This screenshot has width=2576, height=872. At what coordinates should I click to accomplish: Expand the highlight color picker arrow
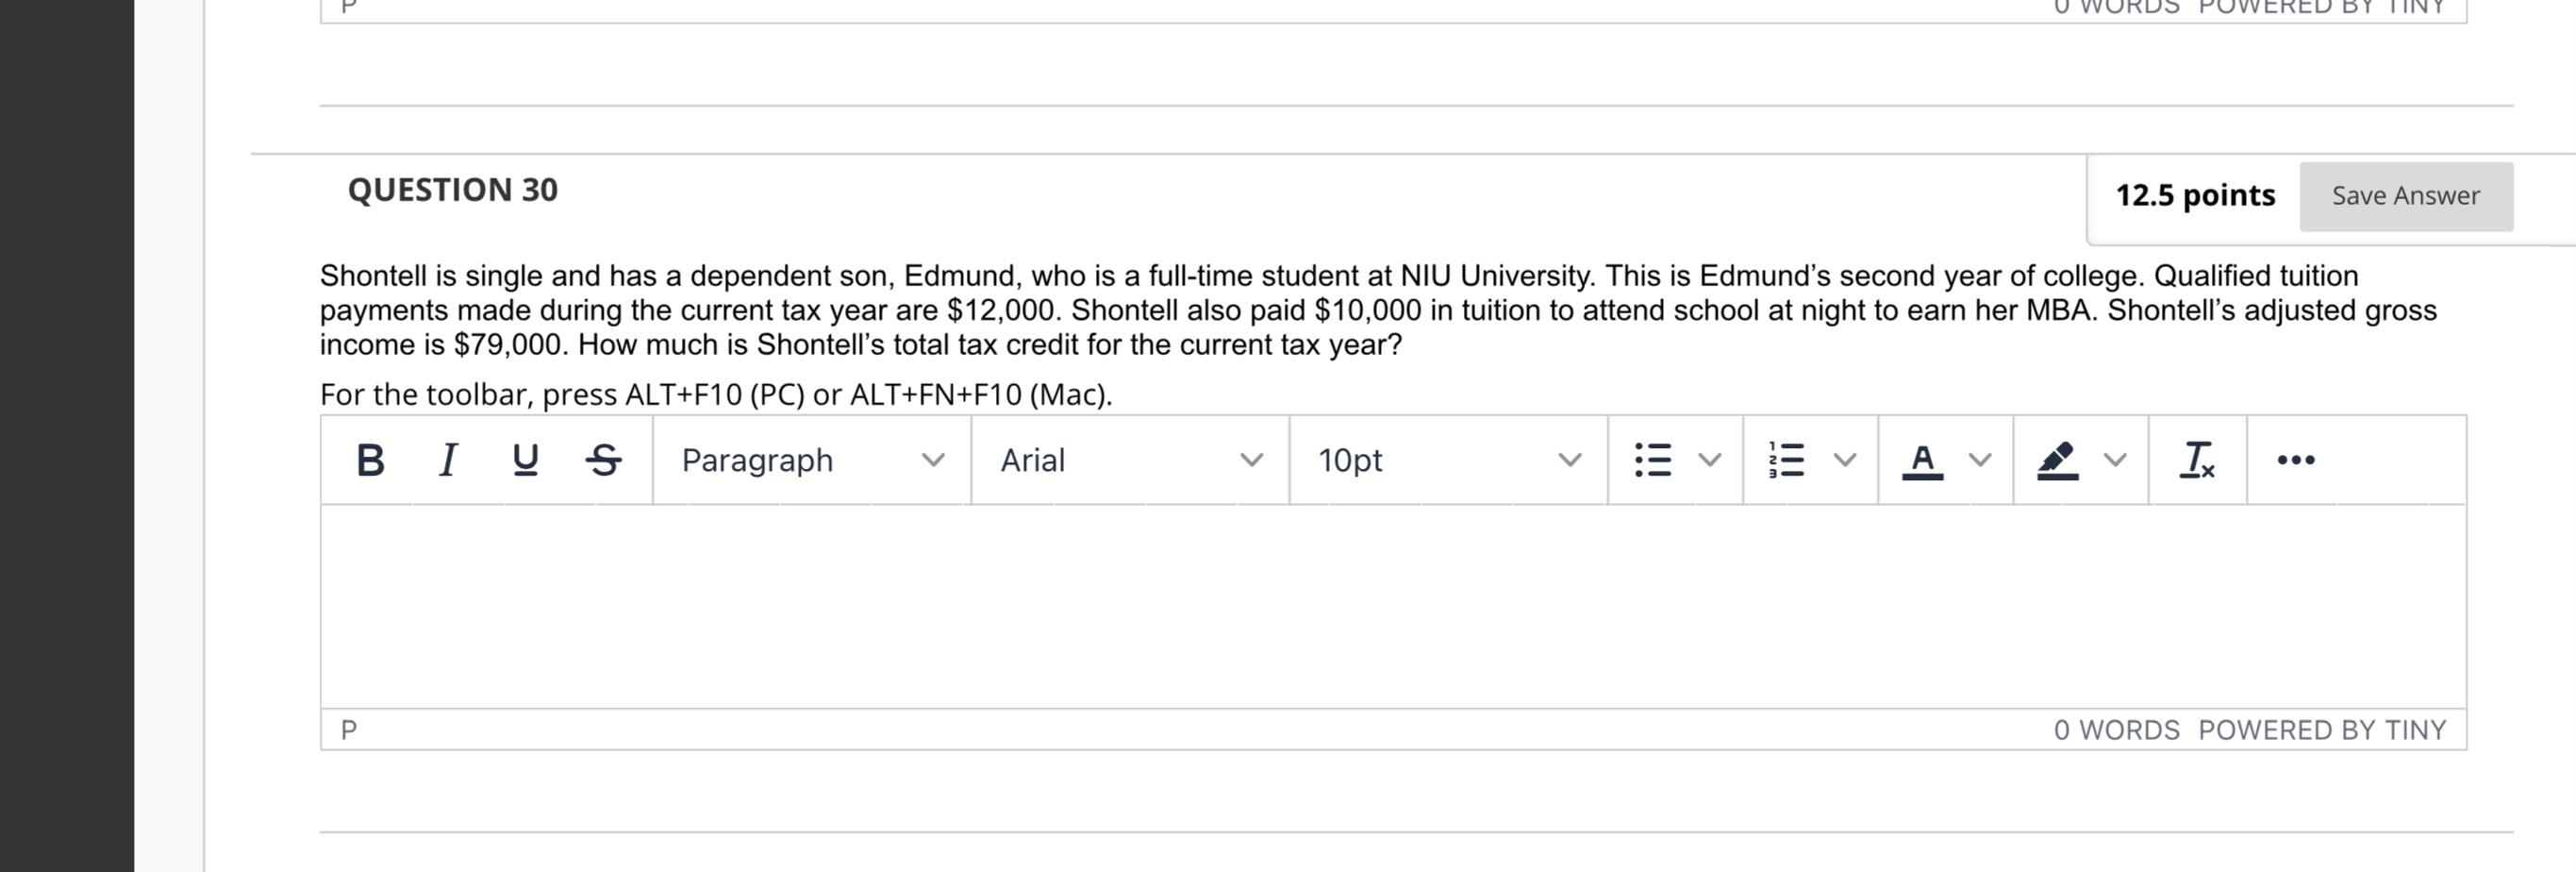click(x=2115, y=460)
